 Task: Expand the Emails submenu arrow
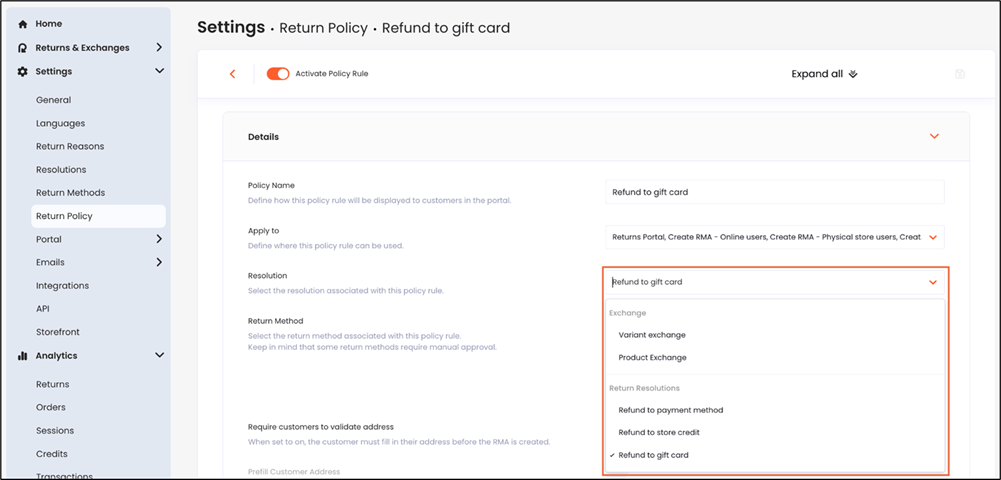[x=159, y=262]
